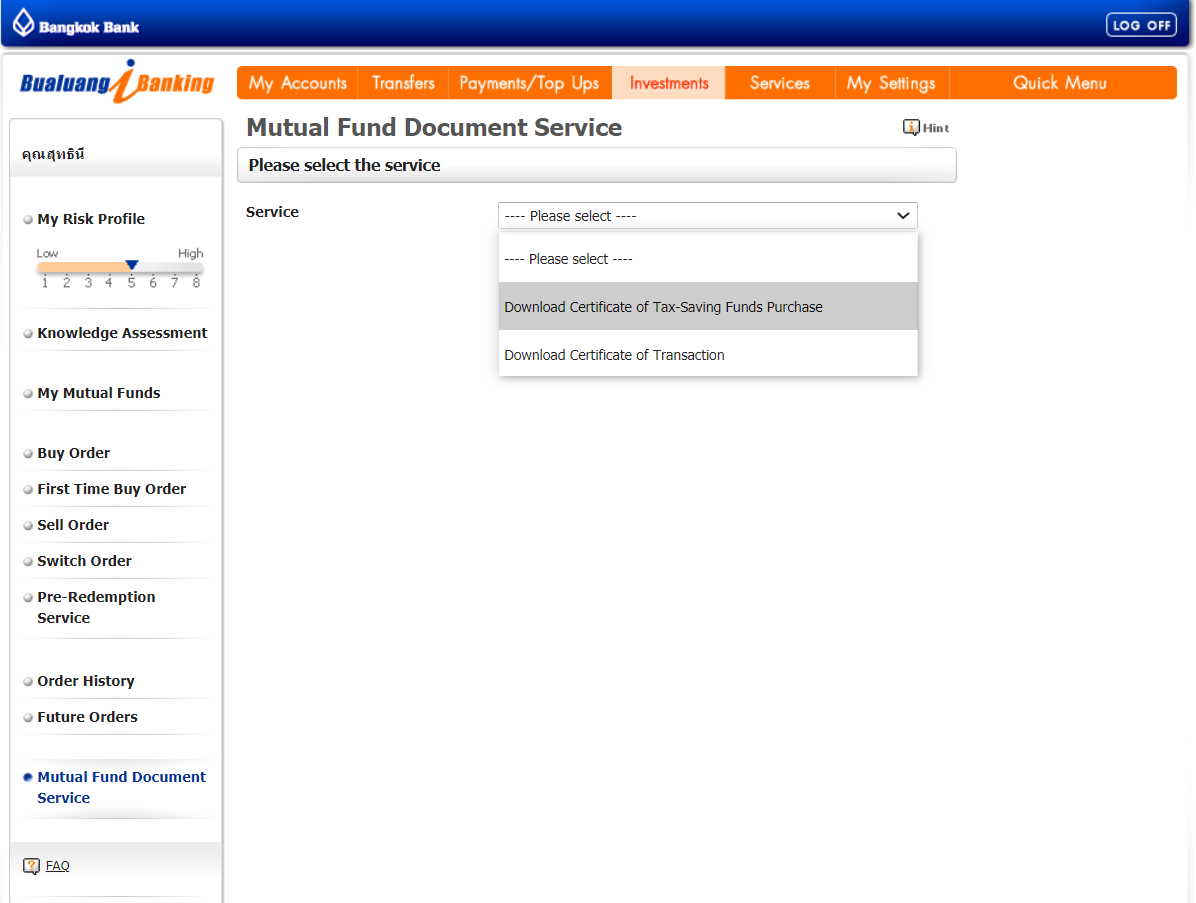This screenshot has height=903, width=1196.
Task: Click the risk profile slider marker
Action: pos(131,263)
